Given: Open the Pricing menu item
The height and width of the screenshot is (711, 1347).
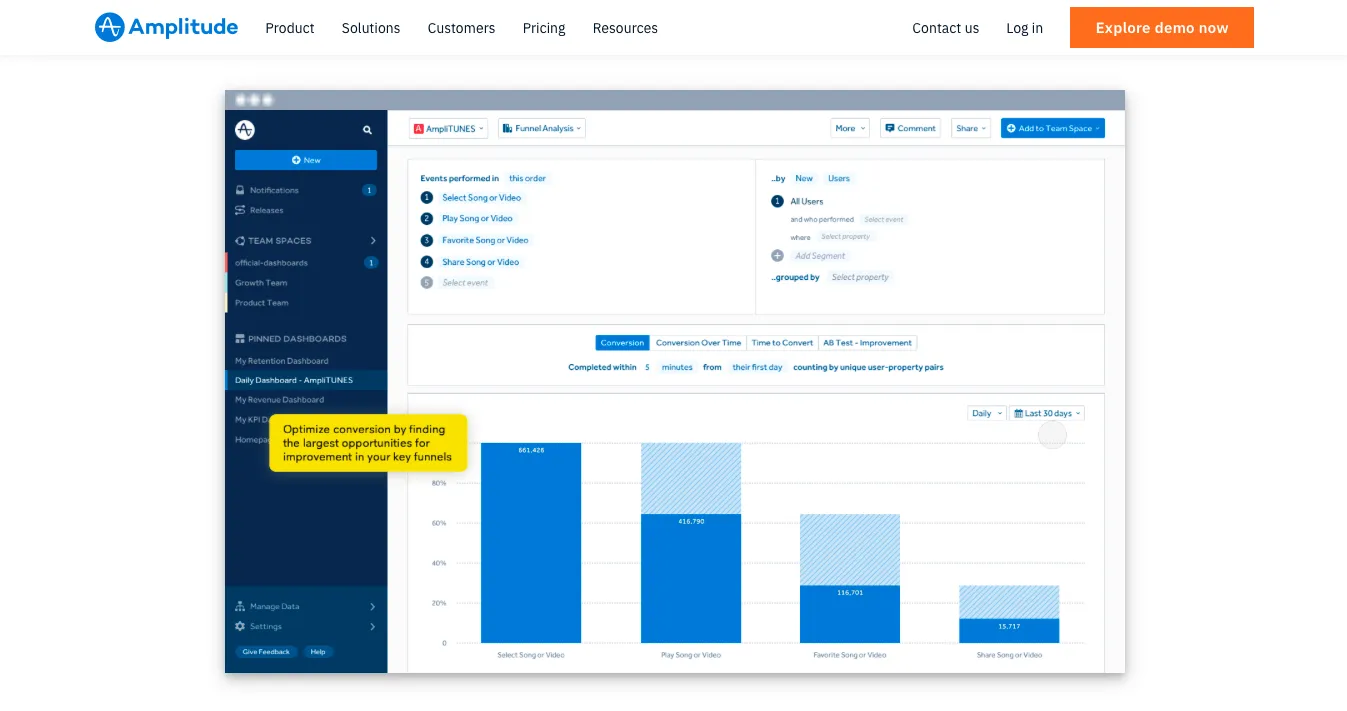Looking at the screenshot, I should (544, 28).
